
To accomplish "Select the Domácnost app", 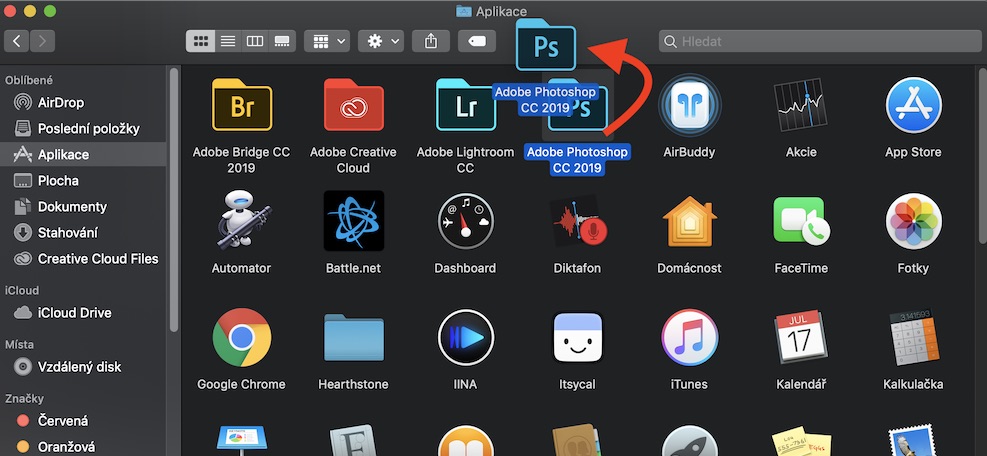I will [689, 221].
